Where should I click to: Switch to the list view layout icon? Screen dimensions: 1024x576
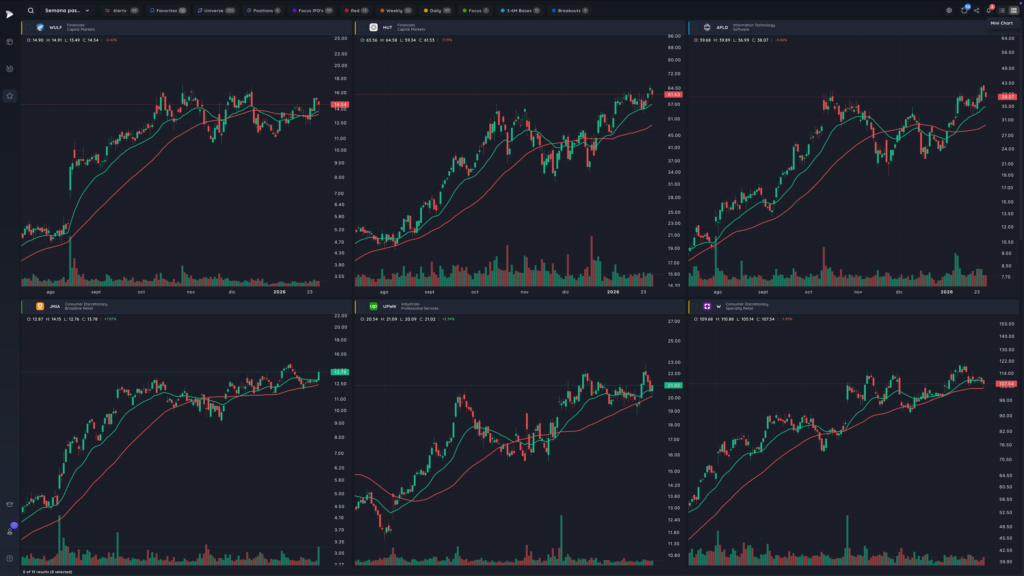click(x=1002, y=10)
